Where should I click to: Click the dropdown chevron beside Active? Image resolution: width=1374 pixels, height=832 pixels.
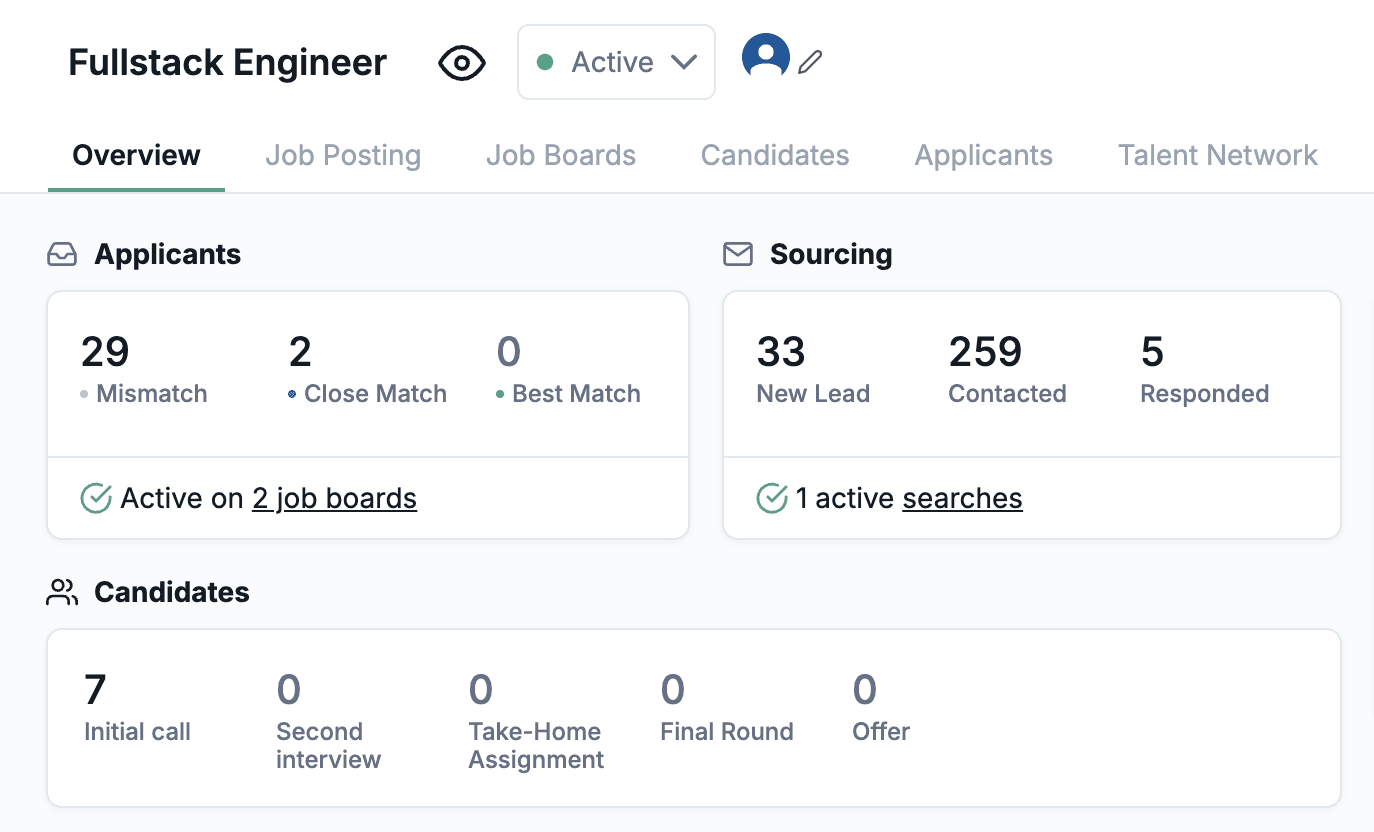pos(684,62)
